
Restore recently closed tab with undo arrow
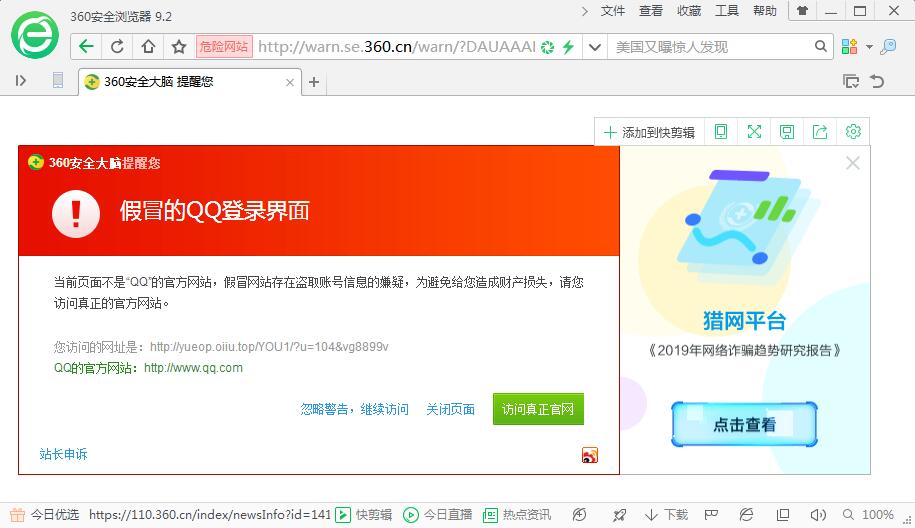pyautogui.click(x=877, y=81)
